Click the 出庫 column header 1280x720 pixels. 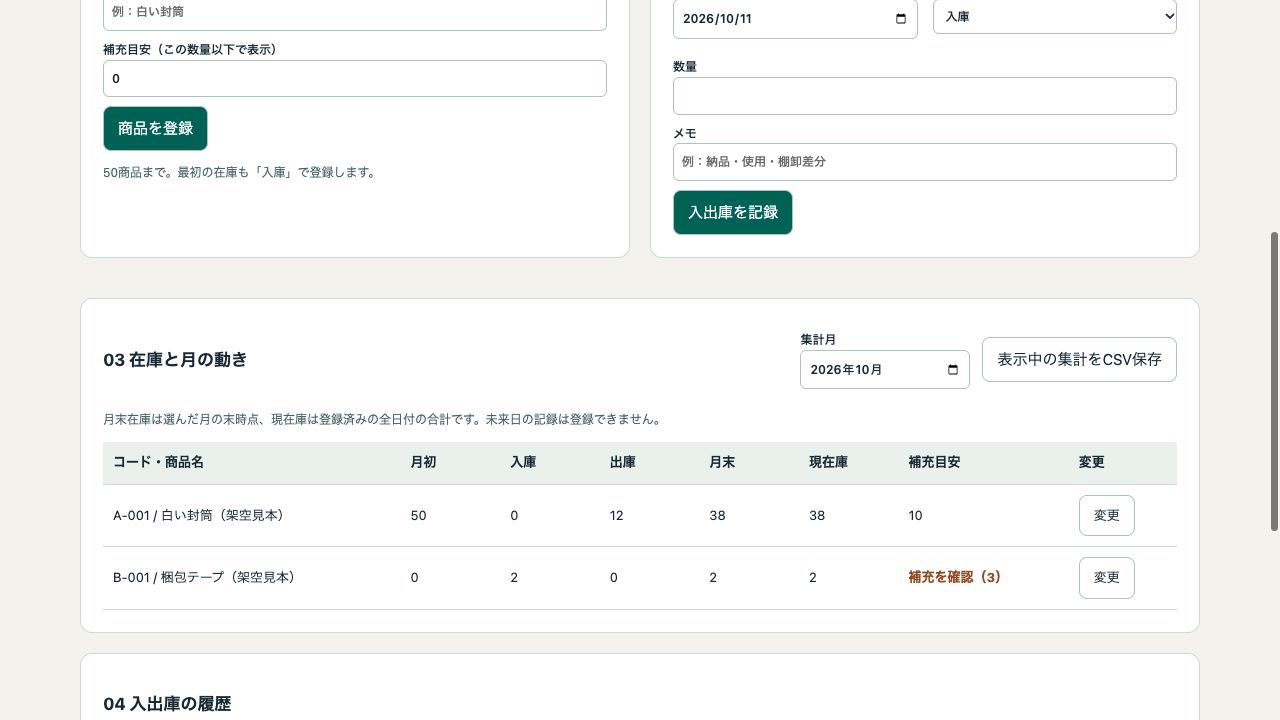(x=623, y=462)
